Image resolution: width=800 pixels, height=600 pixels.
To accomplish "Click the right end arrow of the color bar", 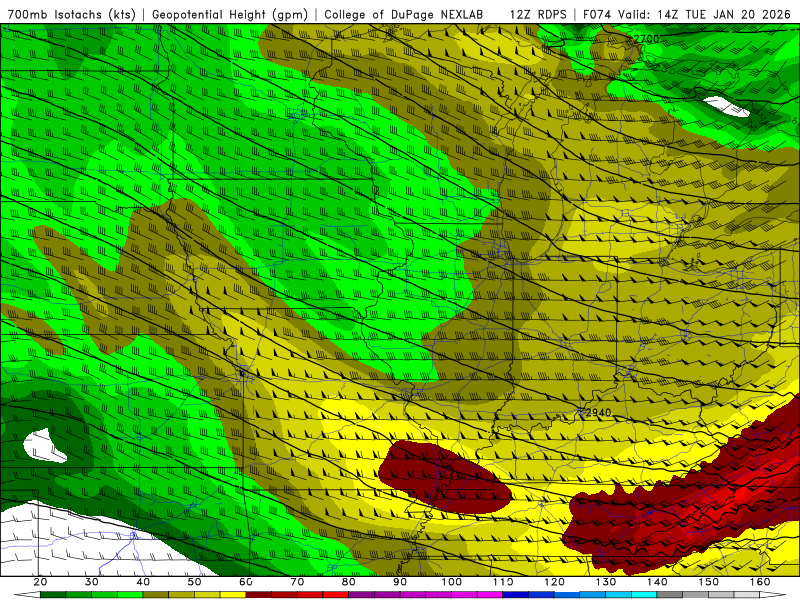I will [772, 595].
